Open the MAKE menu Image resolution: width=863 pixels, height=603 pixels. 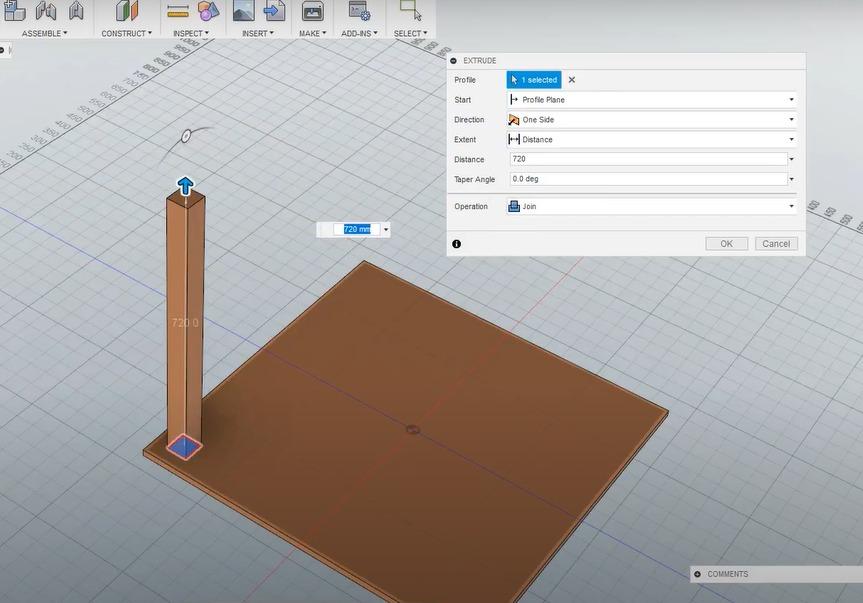click(313, 34)
